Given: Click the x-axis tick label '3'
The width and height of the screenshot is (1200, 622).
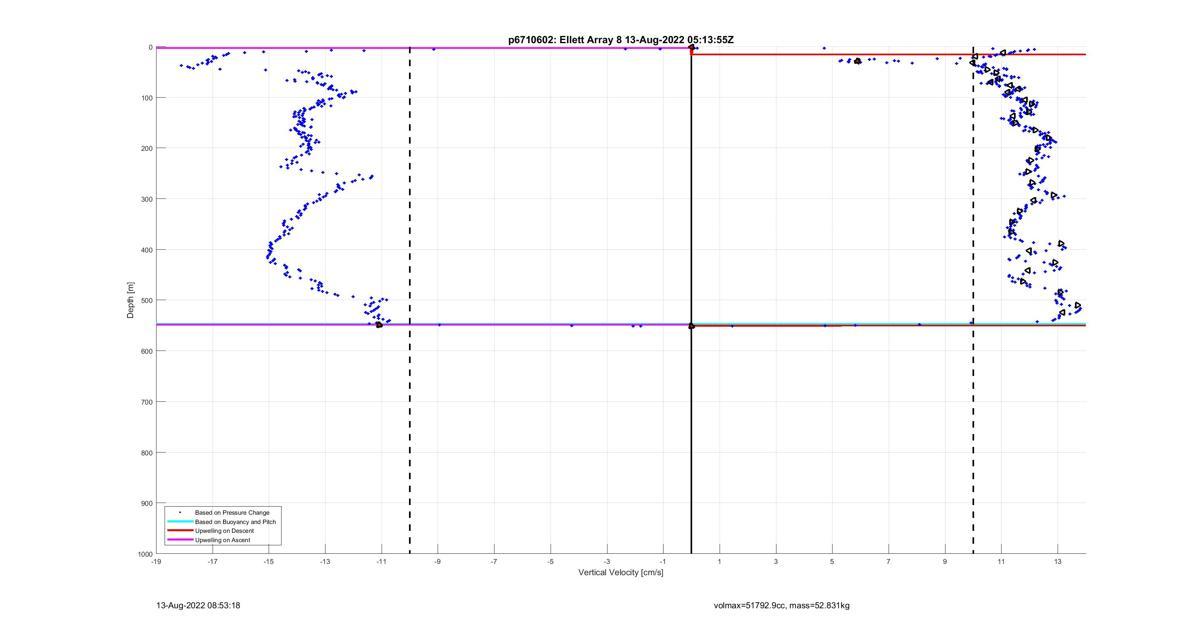Looking at the screenshot, I should pyautogui.click(x=776, y=561).
